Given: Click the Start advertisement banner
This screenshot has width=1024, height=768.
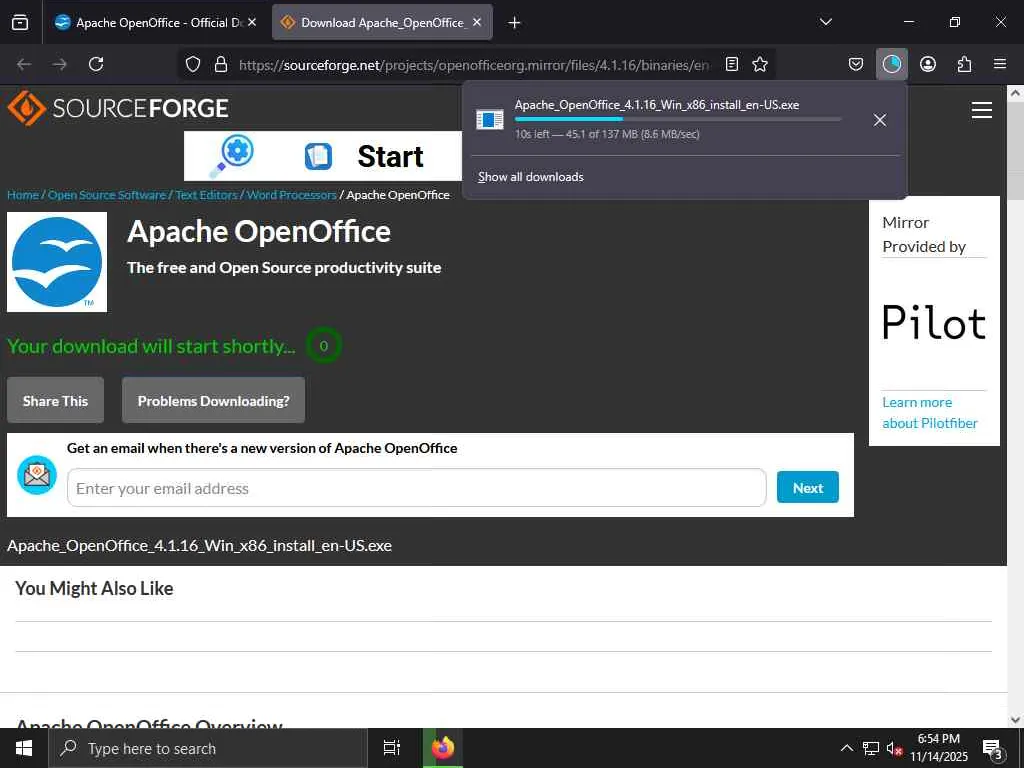Looking at the screenshot, I should click(323, 156).
